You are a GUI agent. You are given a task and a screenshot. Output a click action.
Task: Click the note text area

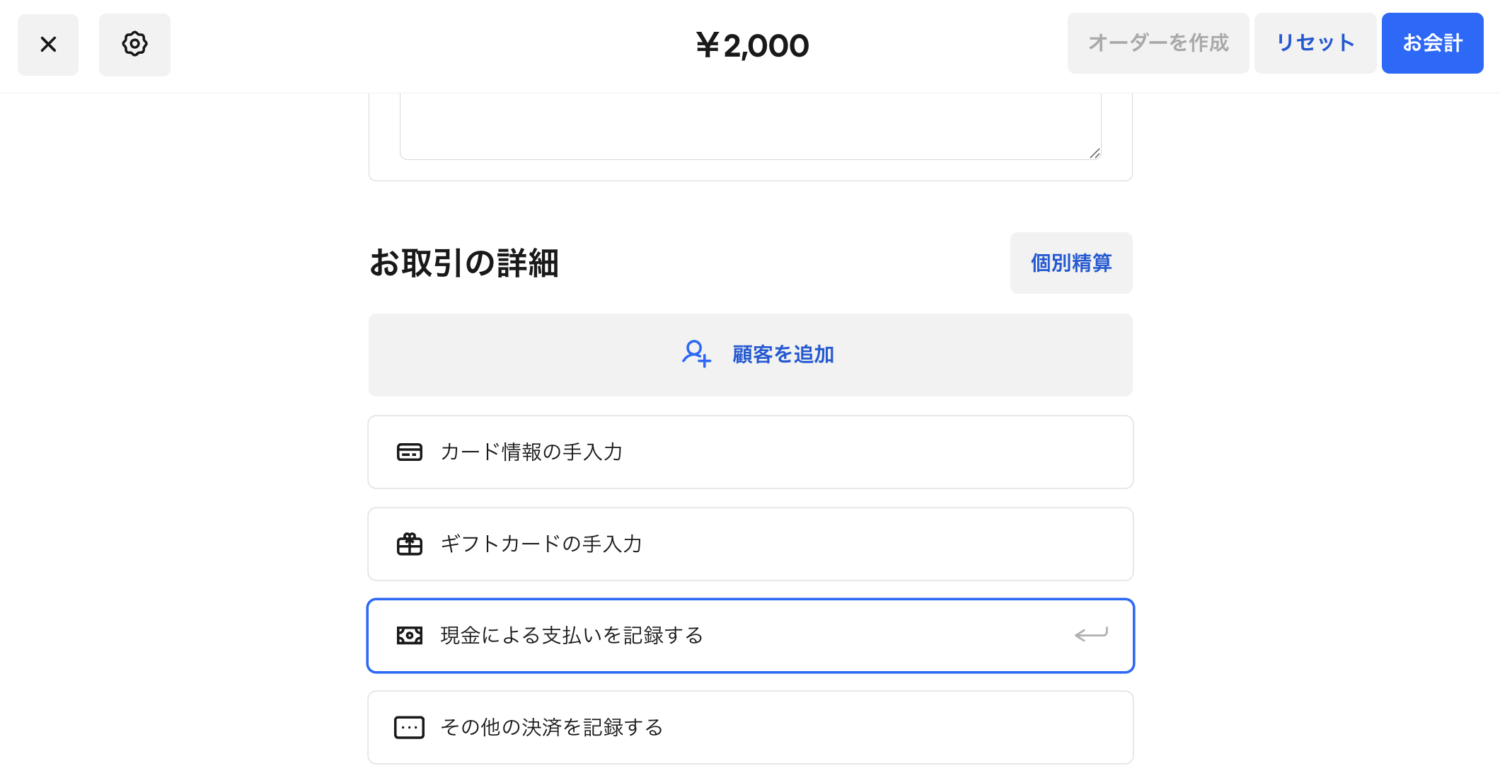[x=750, y=120]
